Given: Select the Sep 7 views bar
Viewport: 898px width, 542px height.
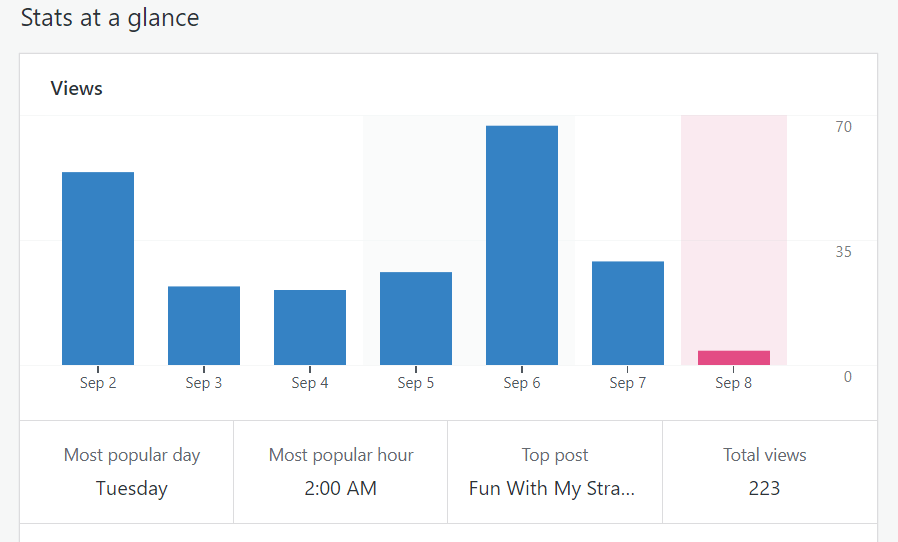Looking at the screenshot, I should pos(628,313).
